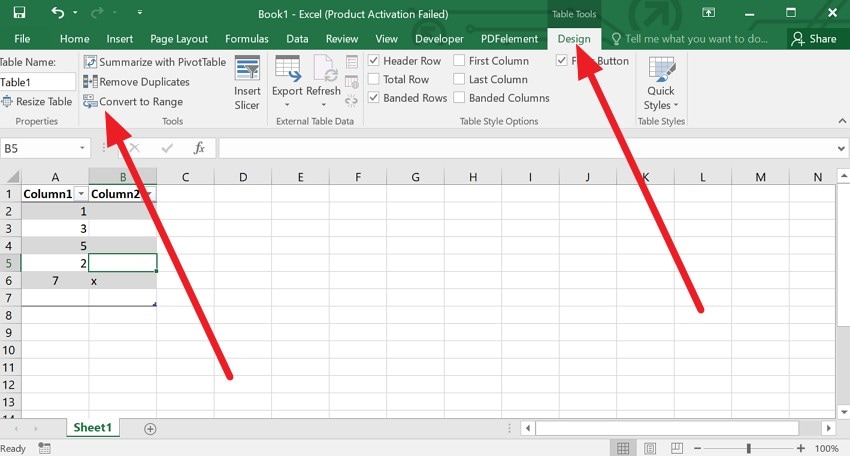Open the File tab
The width and height of the screenshot is (850, 456).
[22, 39]
